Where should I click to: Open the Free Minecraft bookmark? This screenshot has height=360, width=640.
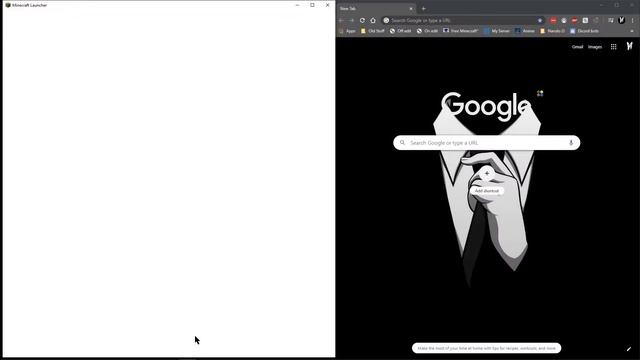[x=460, y=31]
